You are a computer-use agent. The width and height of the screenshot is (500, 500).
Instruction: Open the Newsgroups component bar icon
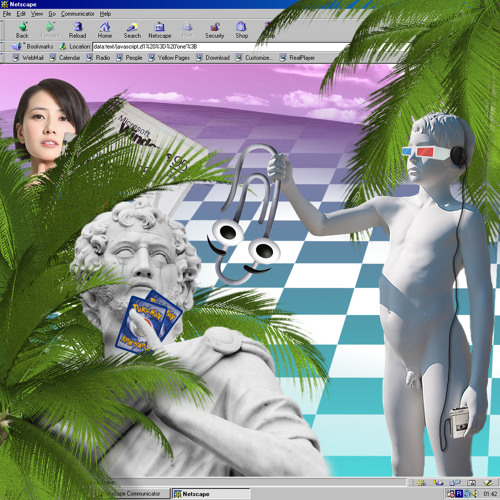tap(455, 482)
